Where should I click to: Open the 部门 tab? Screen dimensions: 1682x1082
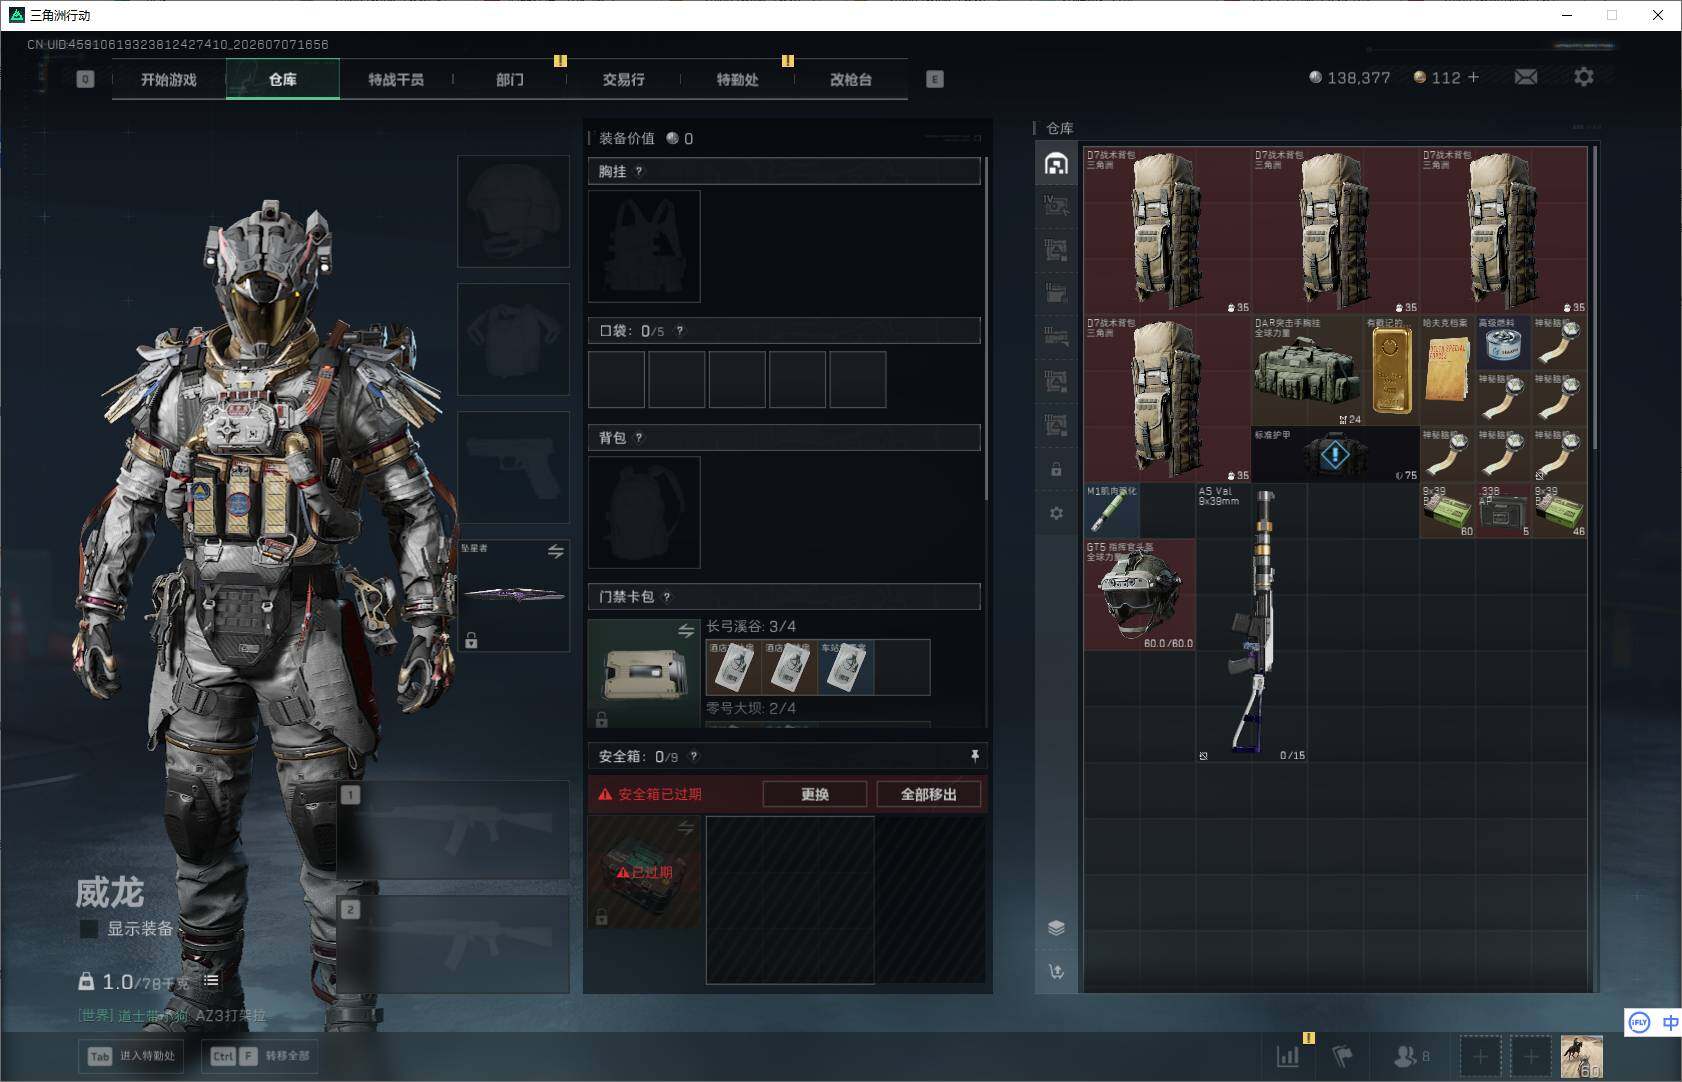[x=510, y=79]
